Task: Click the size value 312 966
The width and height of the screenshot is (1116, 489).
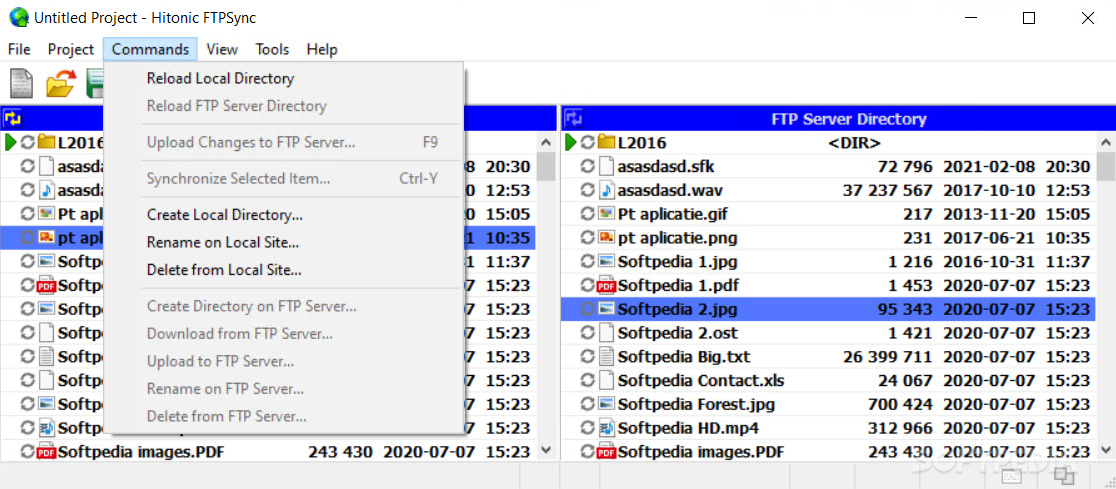Action: pos(900,428)
